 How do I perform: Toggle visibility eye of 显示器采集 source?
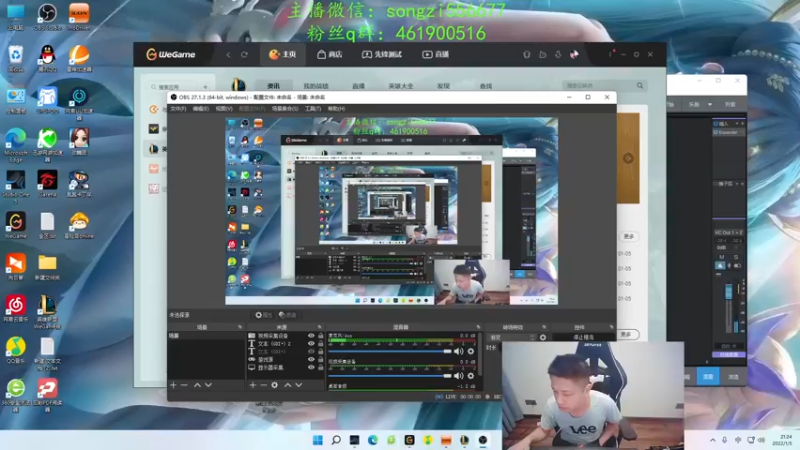[x=311, y=367]
